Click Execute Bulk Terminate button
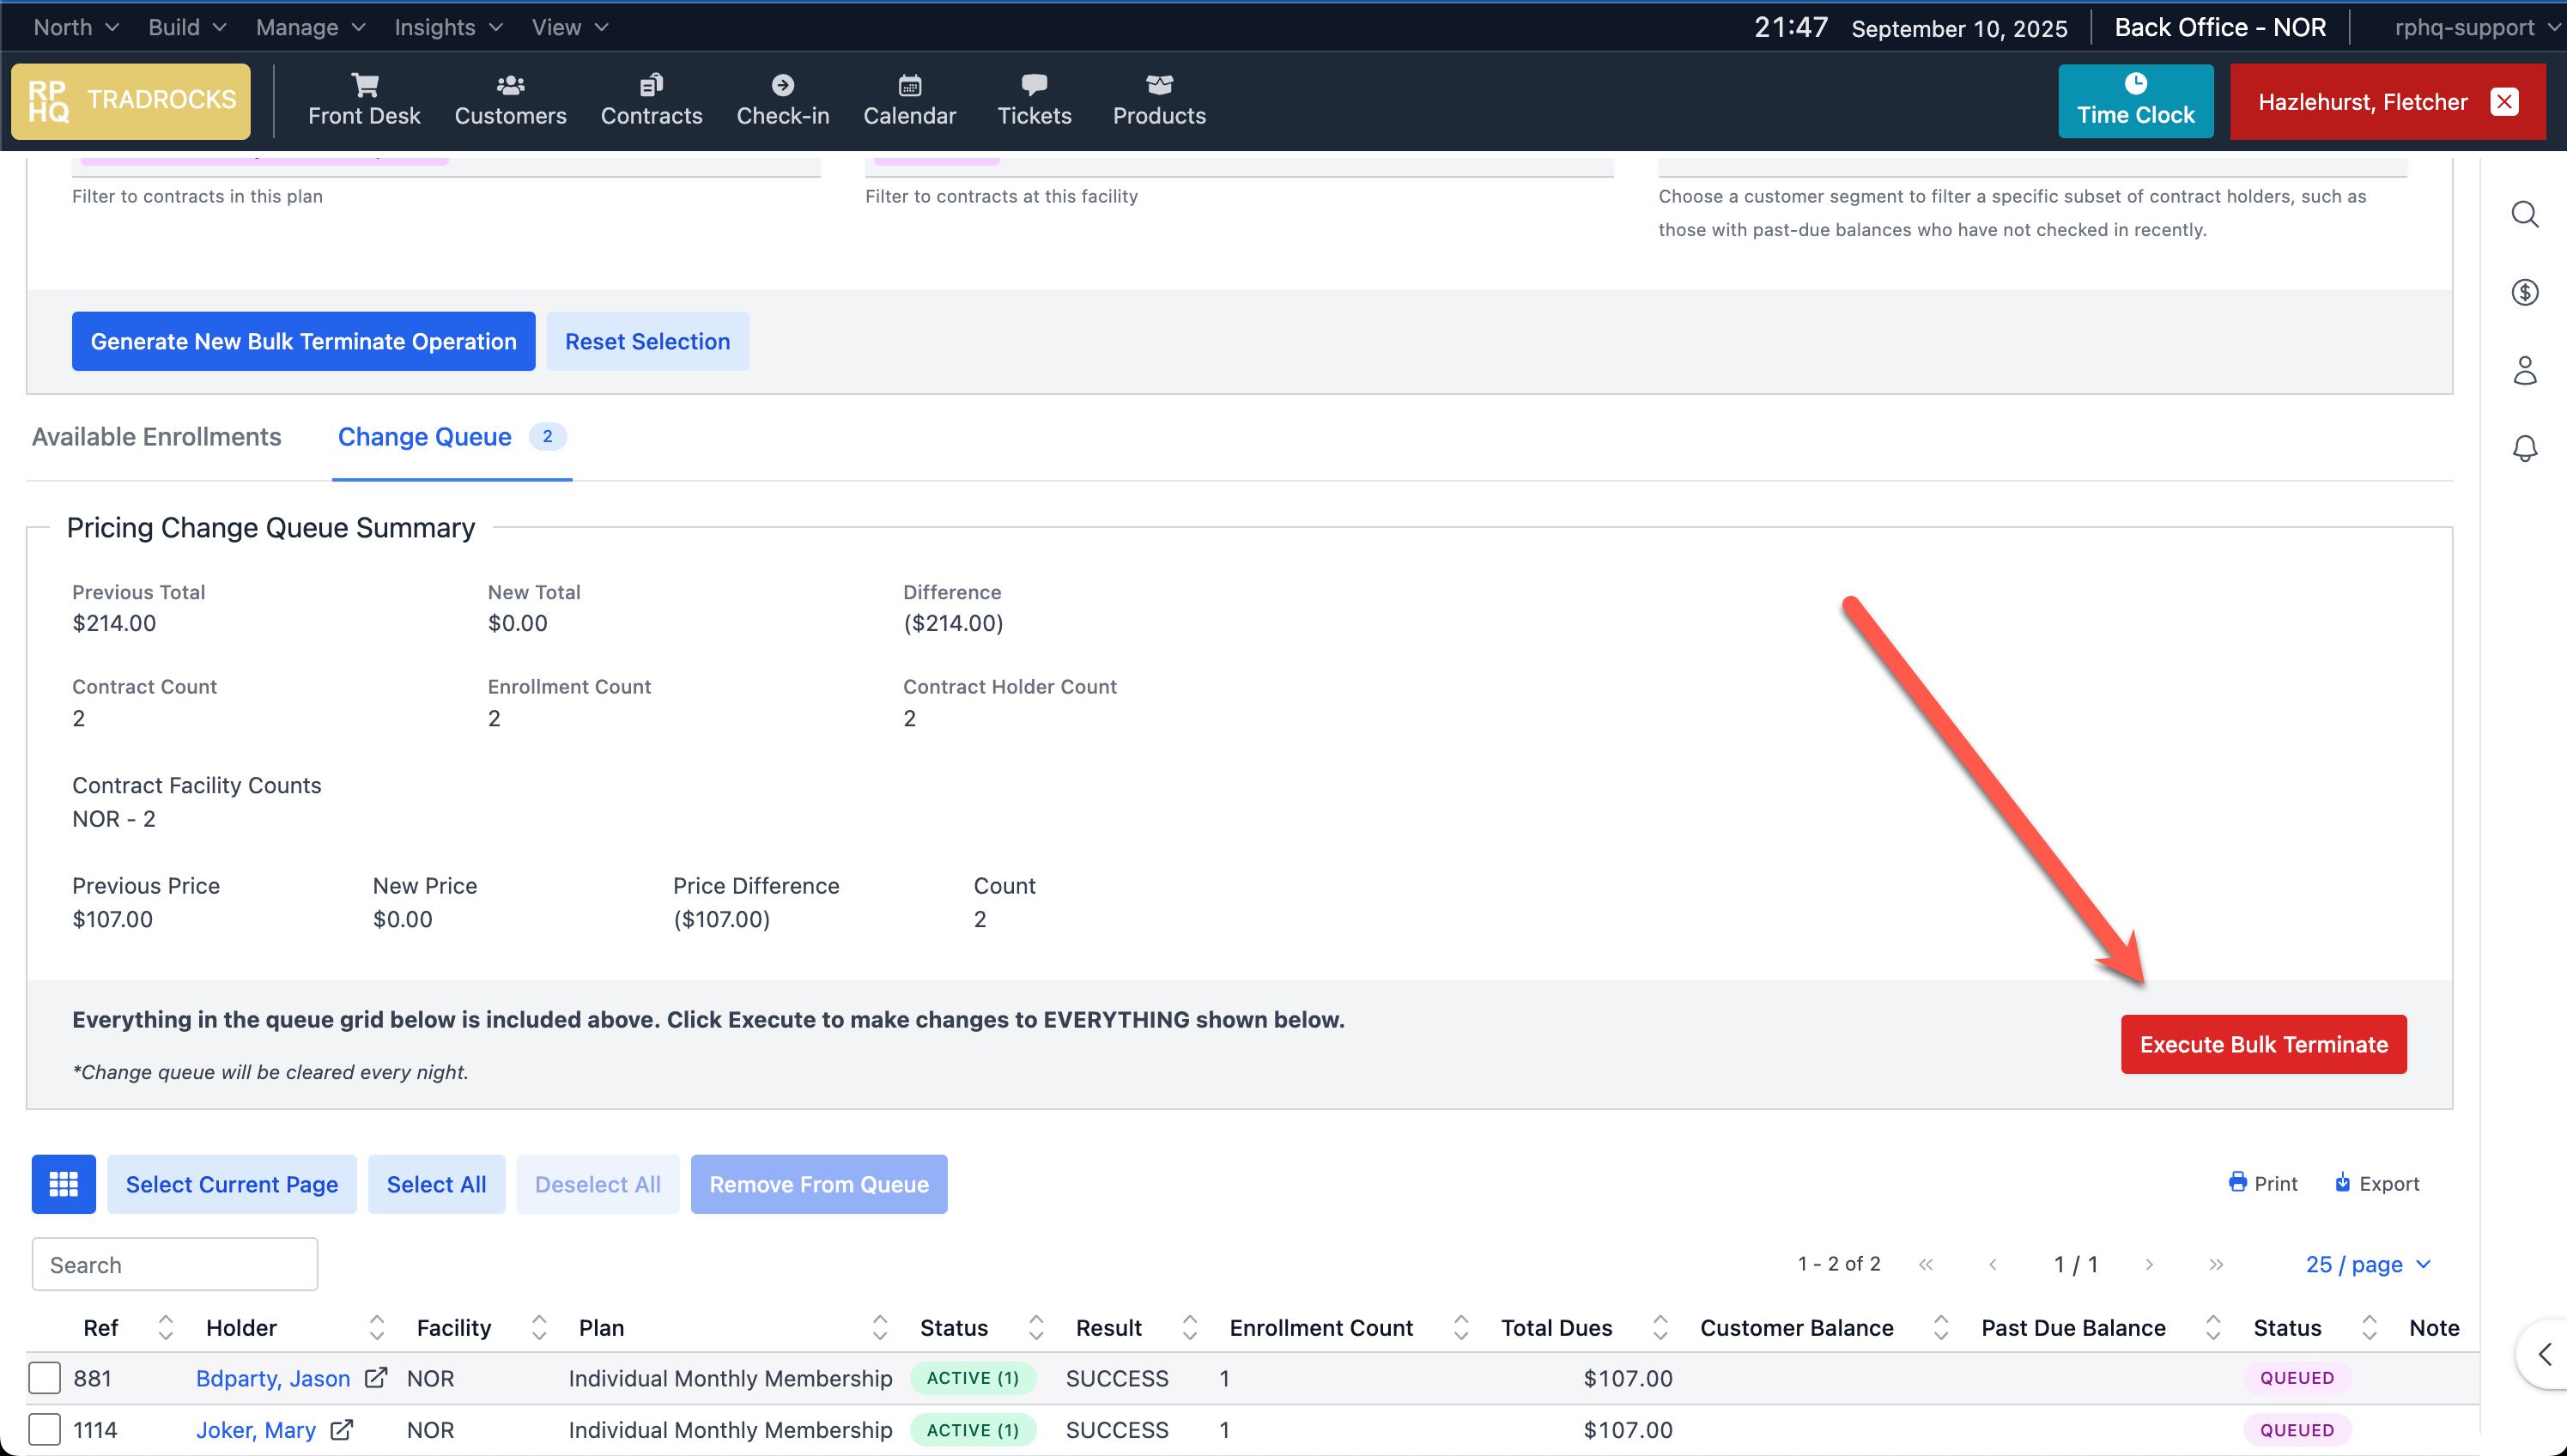 (x=2263, y=1044)
